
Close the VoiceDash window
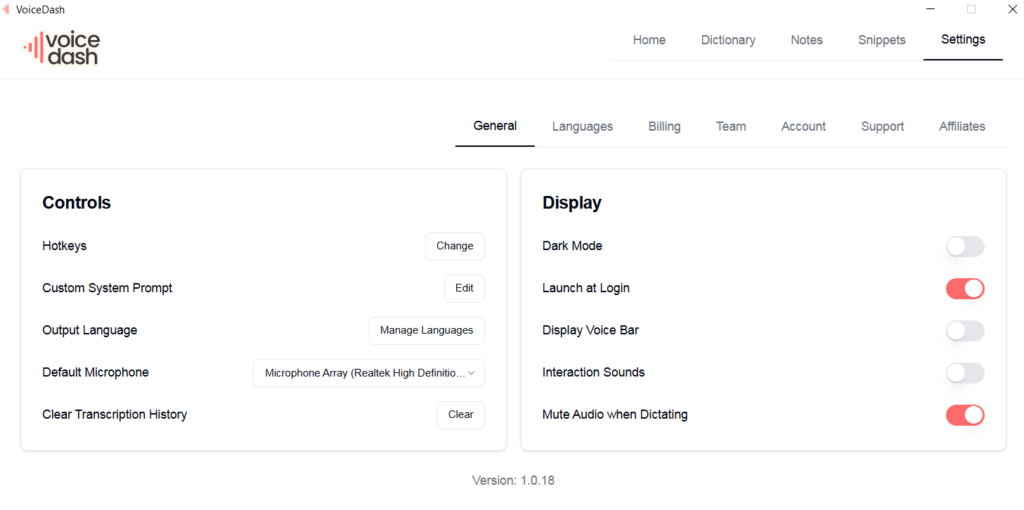click(1012, 9)
